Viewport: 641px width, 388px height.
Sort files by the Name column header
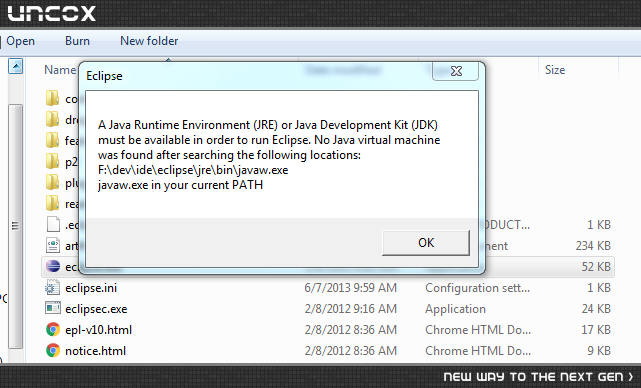(x=60, y=70)
